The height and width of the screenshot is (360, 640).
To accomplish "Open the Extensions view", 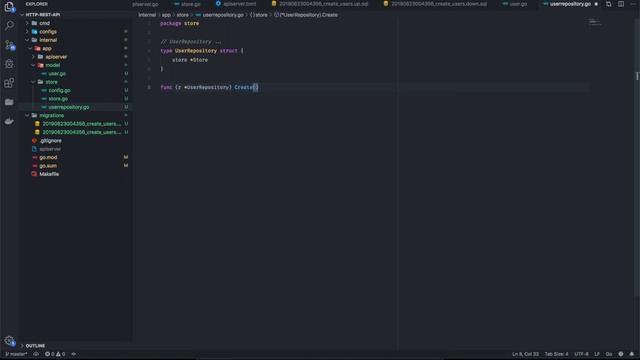I will pos(9,83).
